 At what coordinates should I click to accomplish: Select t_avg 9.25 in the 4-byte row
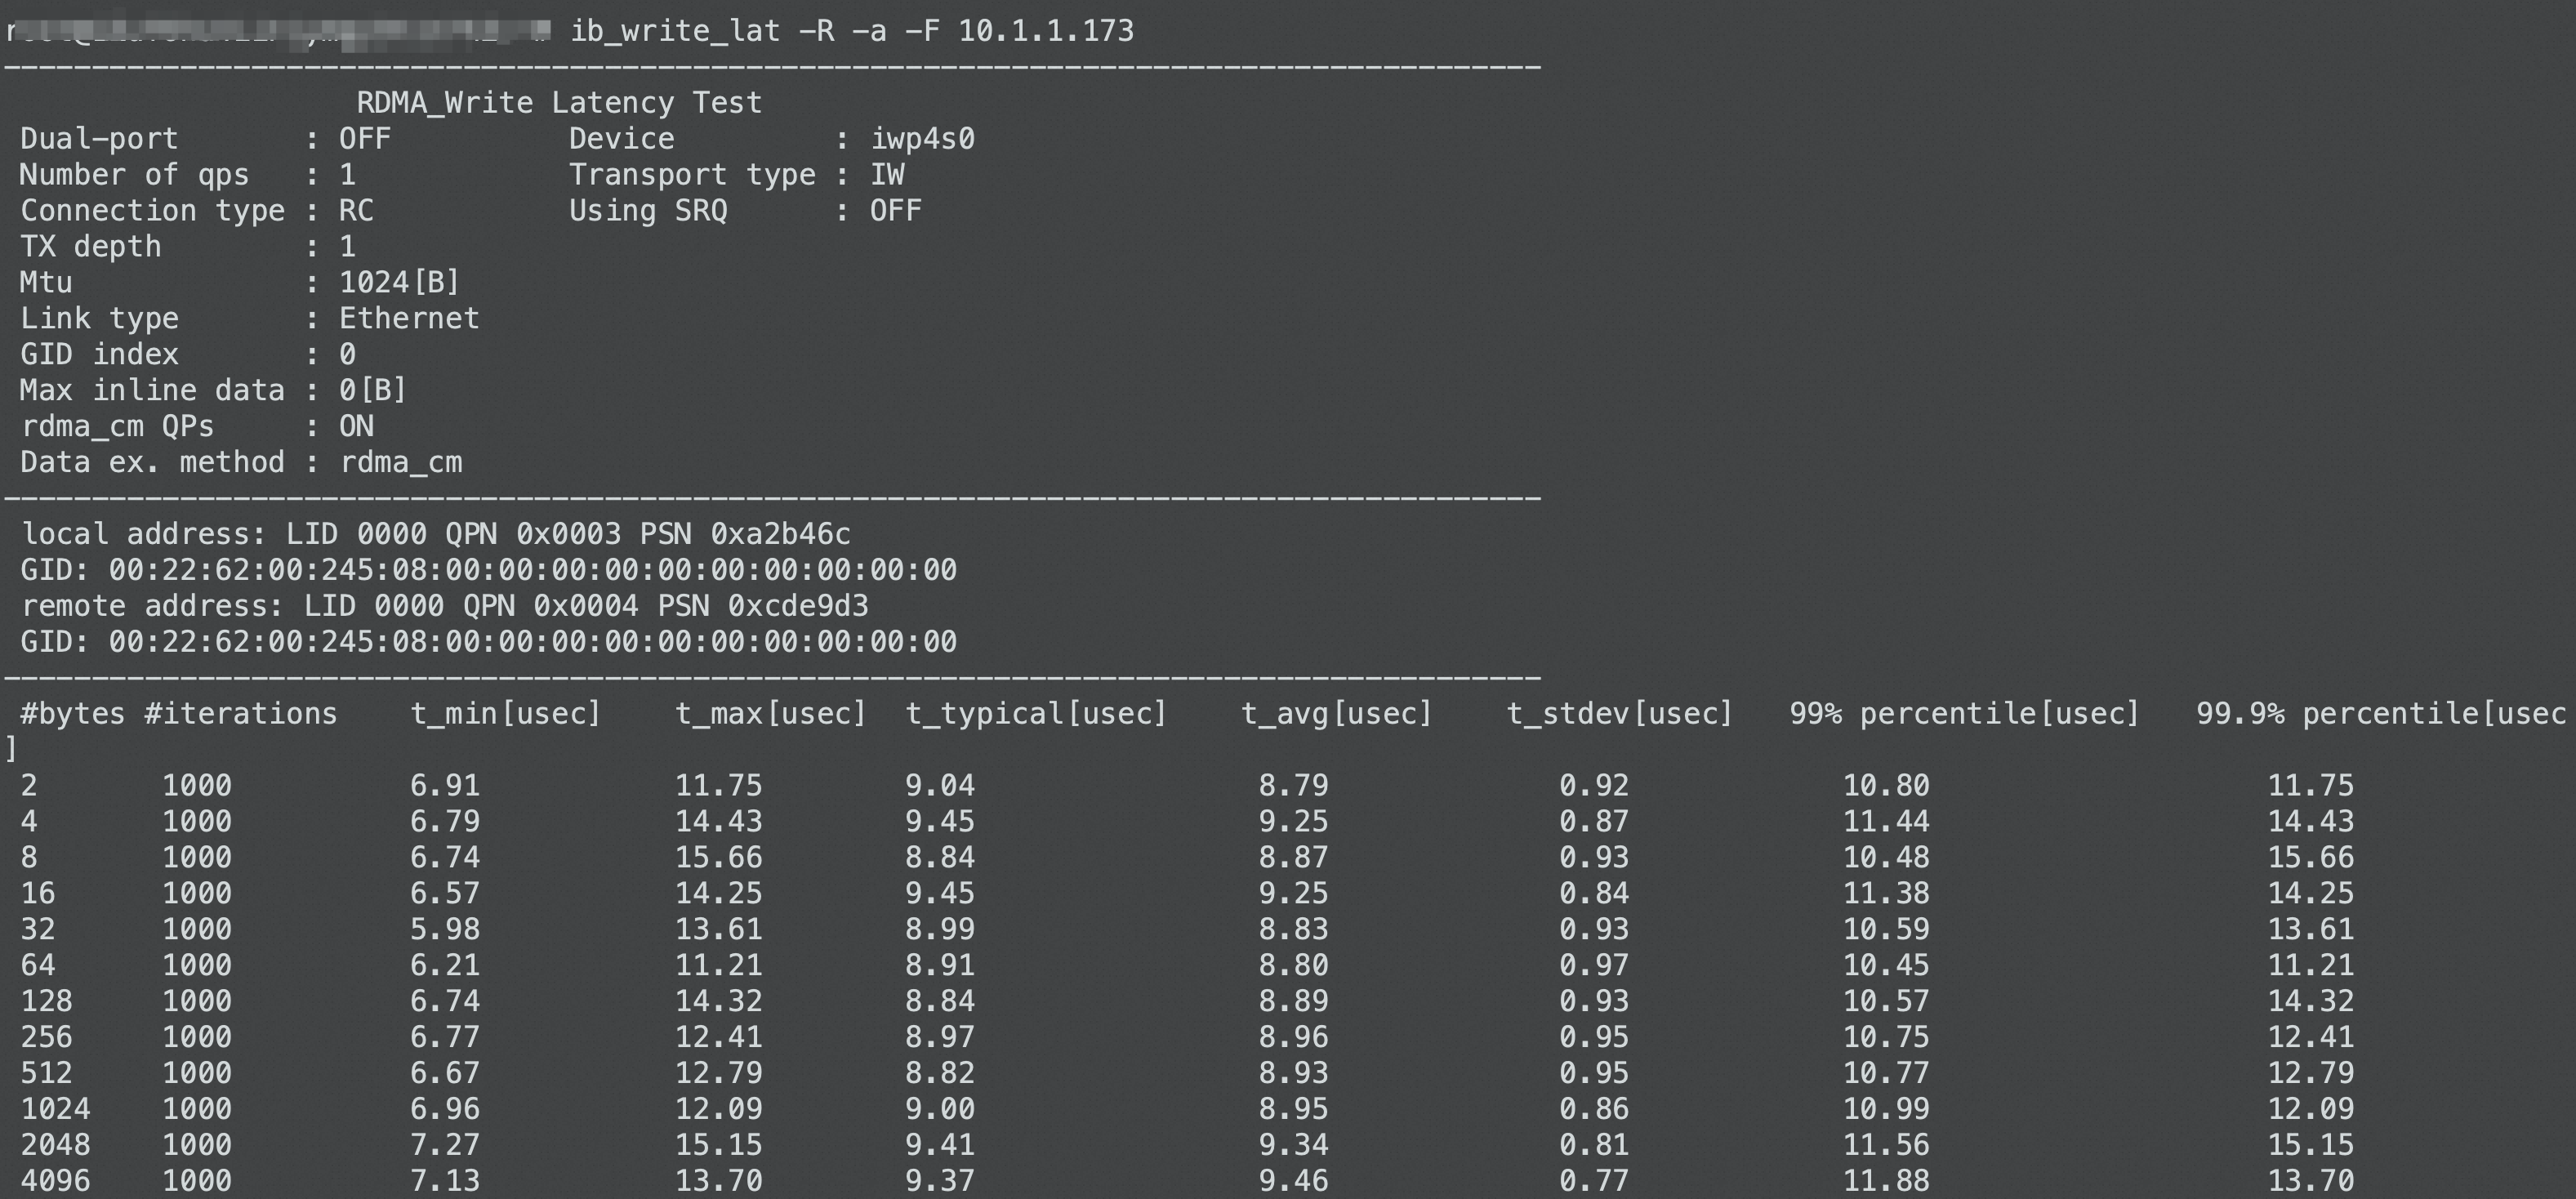pyautogui.click(x=1294, y=822)
